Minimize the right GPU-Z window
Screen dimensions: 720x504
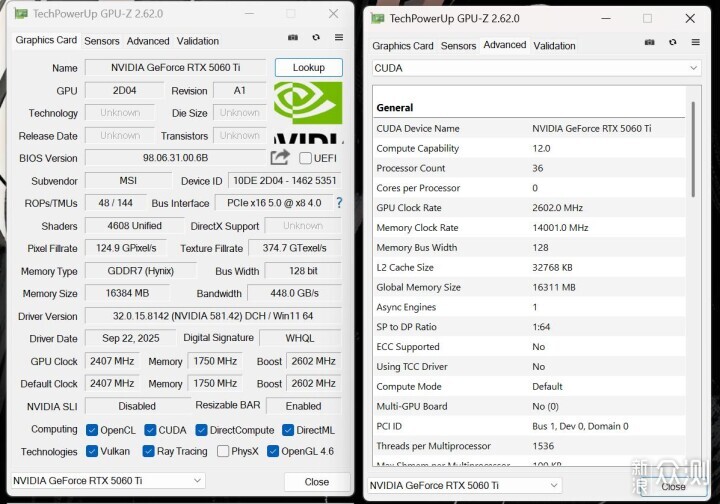coord(606,18)
